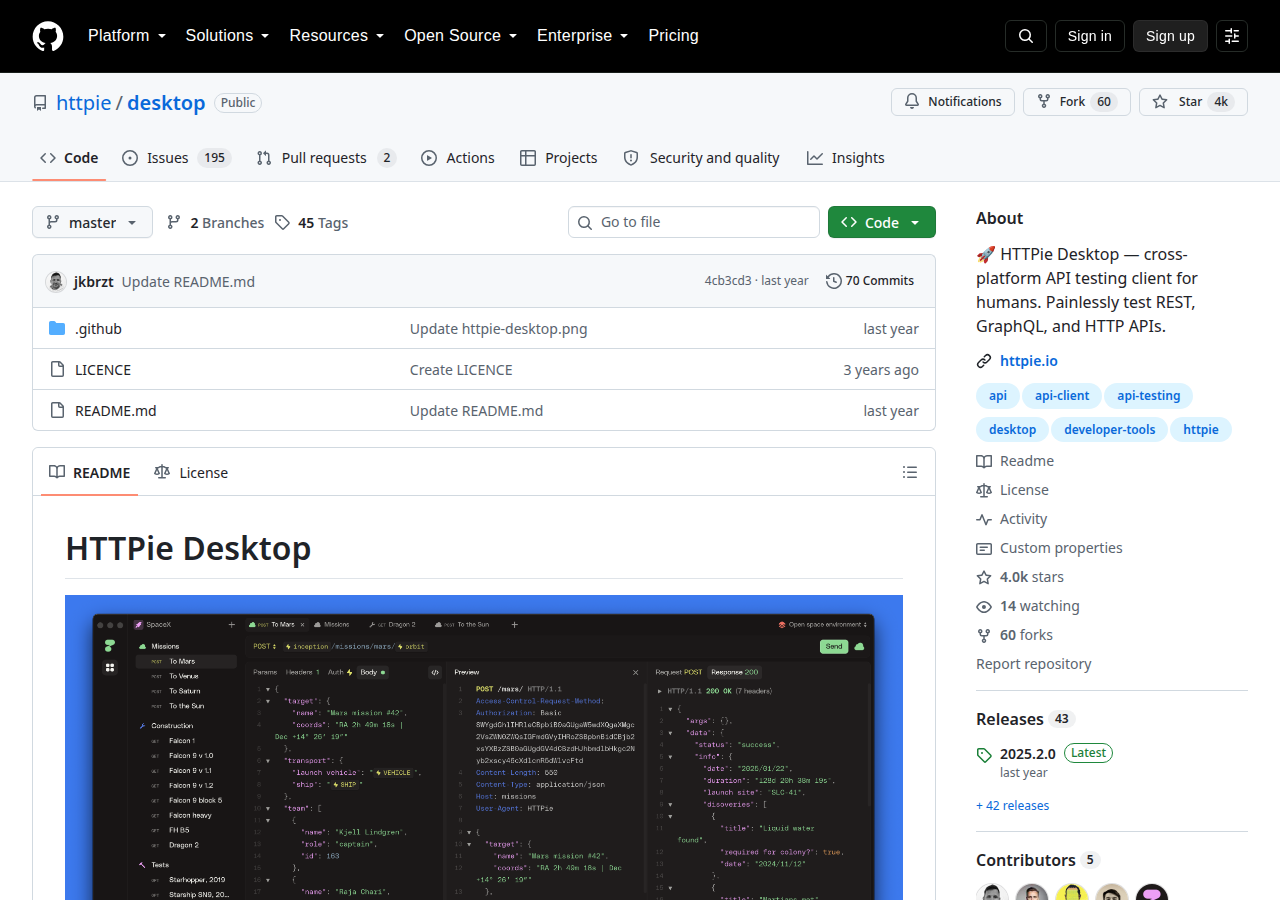View the 70 Commits history
Screen dimensions: 1280x900
coord(870,281)
